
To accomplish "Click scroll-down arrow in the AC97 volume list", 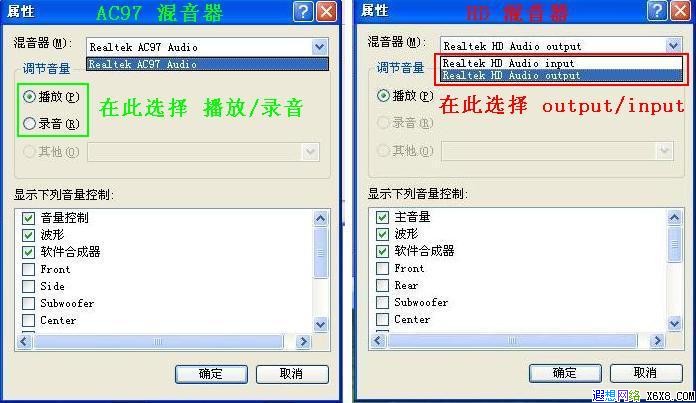I will coord(320,324).
